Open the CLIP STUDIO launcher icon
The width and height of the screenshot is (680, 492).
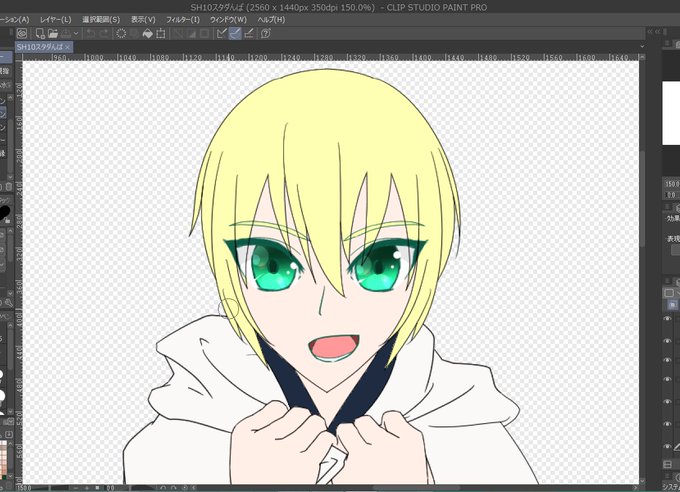22,33
